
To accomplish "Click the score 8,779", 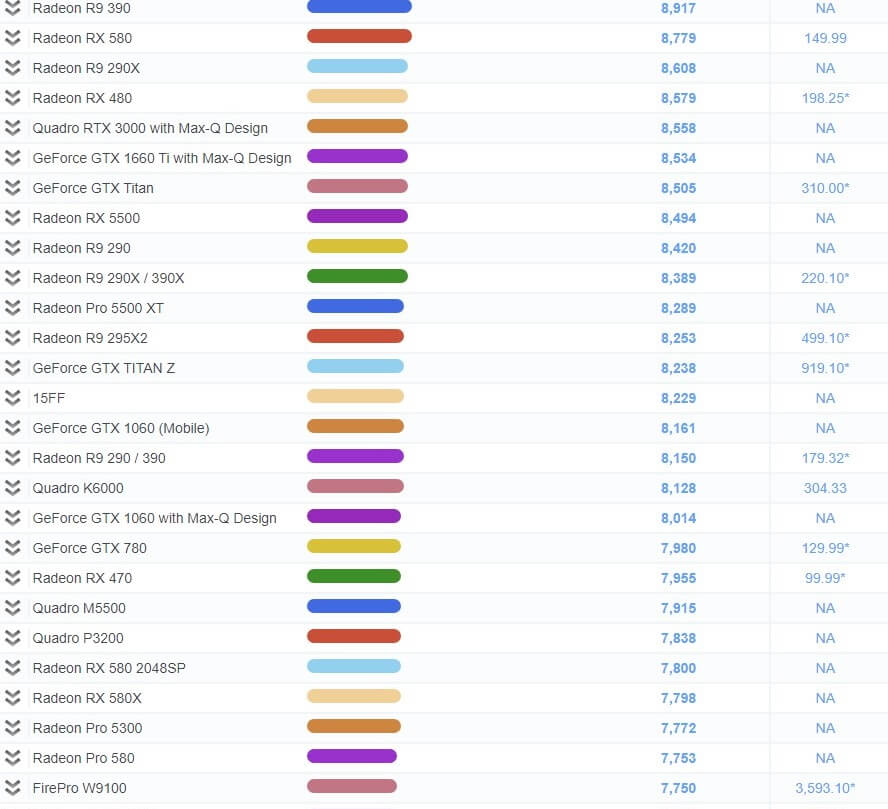I will coord(678,38).
